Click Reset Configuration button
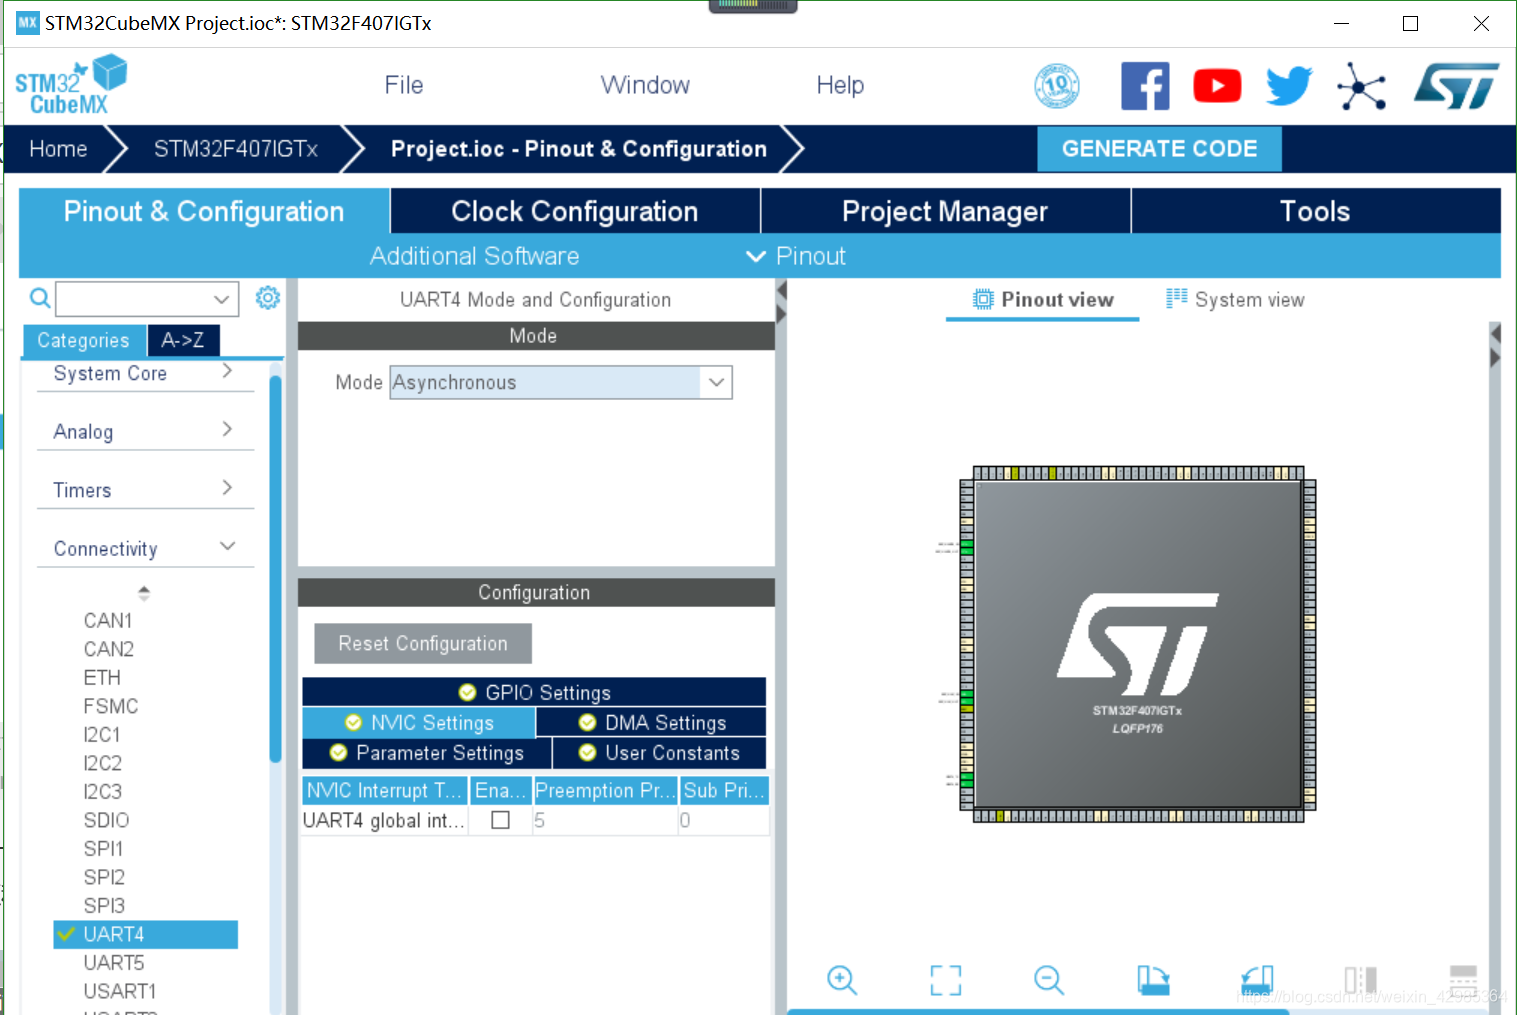Viewport: 1517px width, 1015px height. (x=423, y=643)
